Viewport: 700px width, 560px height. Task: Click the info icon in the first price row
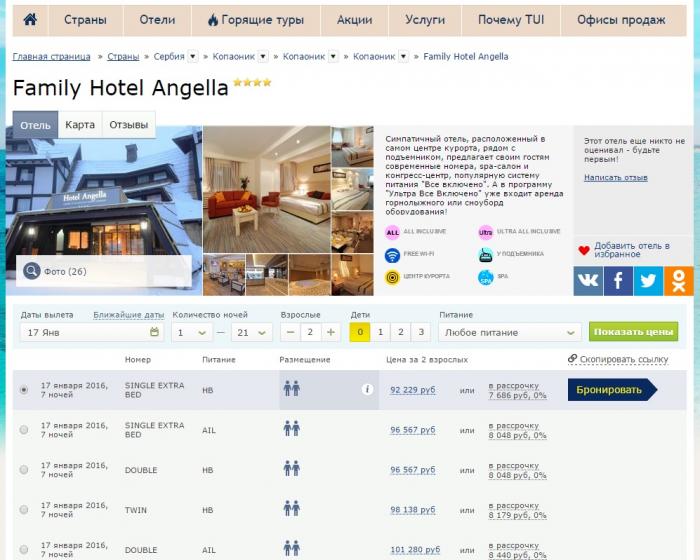pos(367,389)
